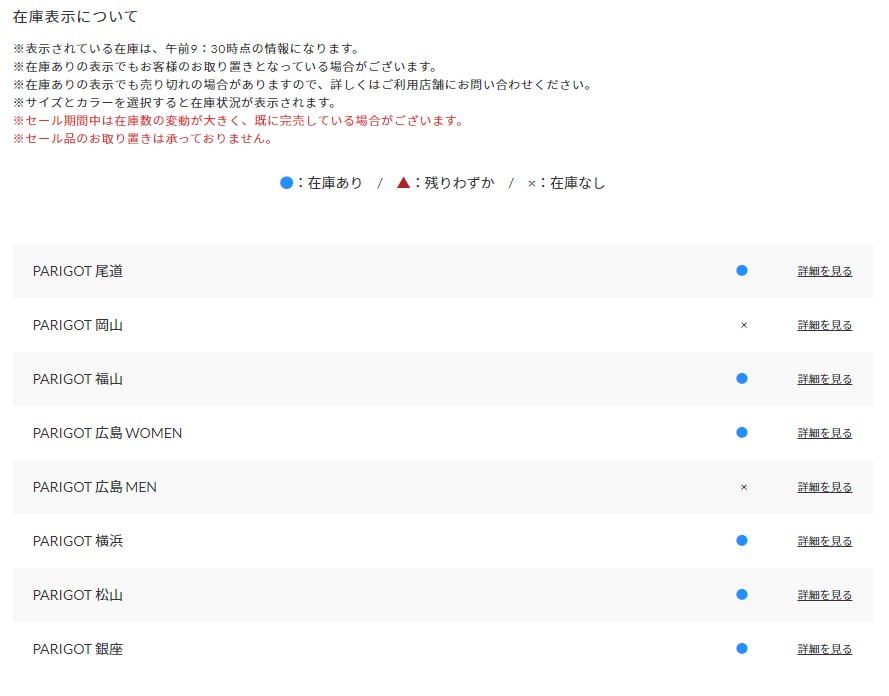This screenshot has width=889, height=696.
Task: Follow 詳細を見る for PARIGOT 松山
Action: click(825, 595)
